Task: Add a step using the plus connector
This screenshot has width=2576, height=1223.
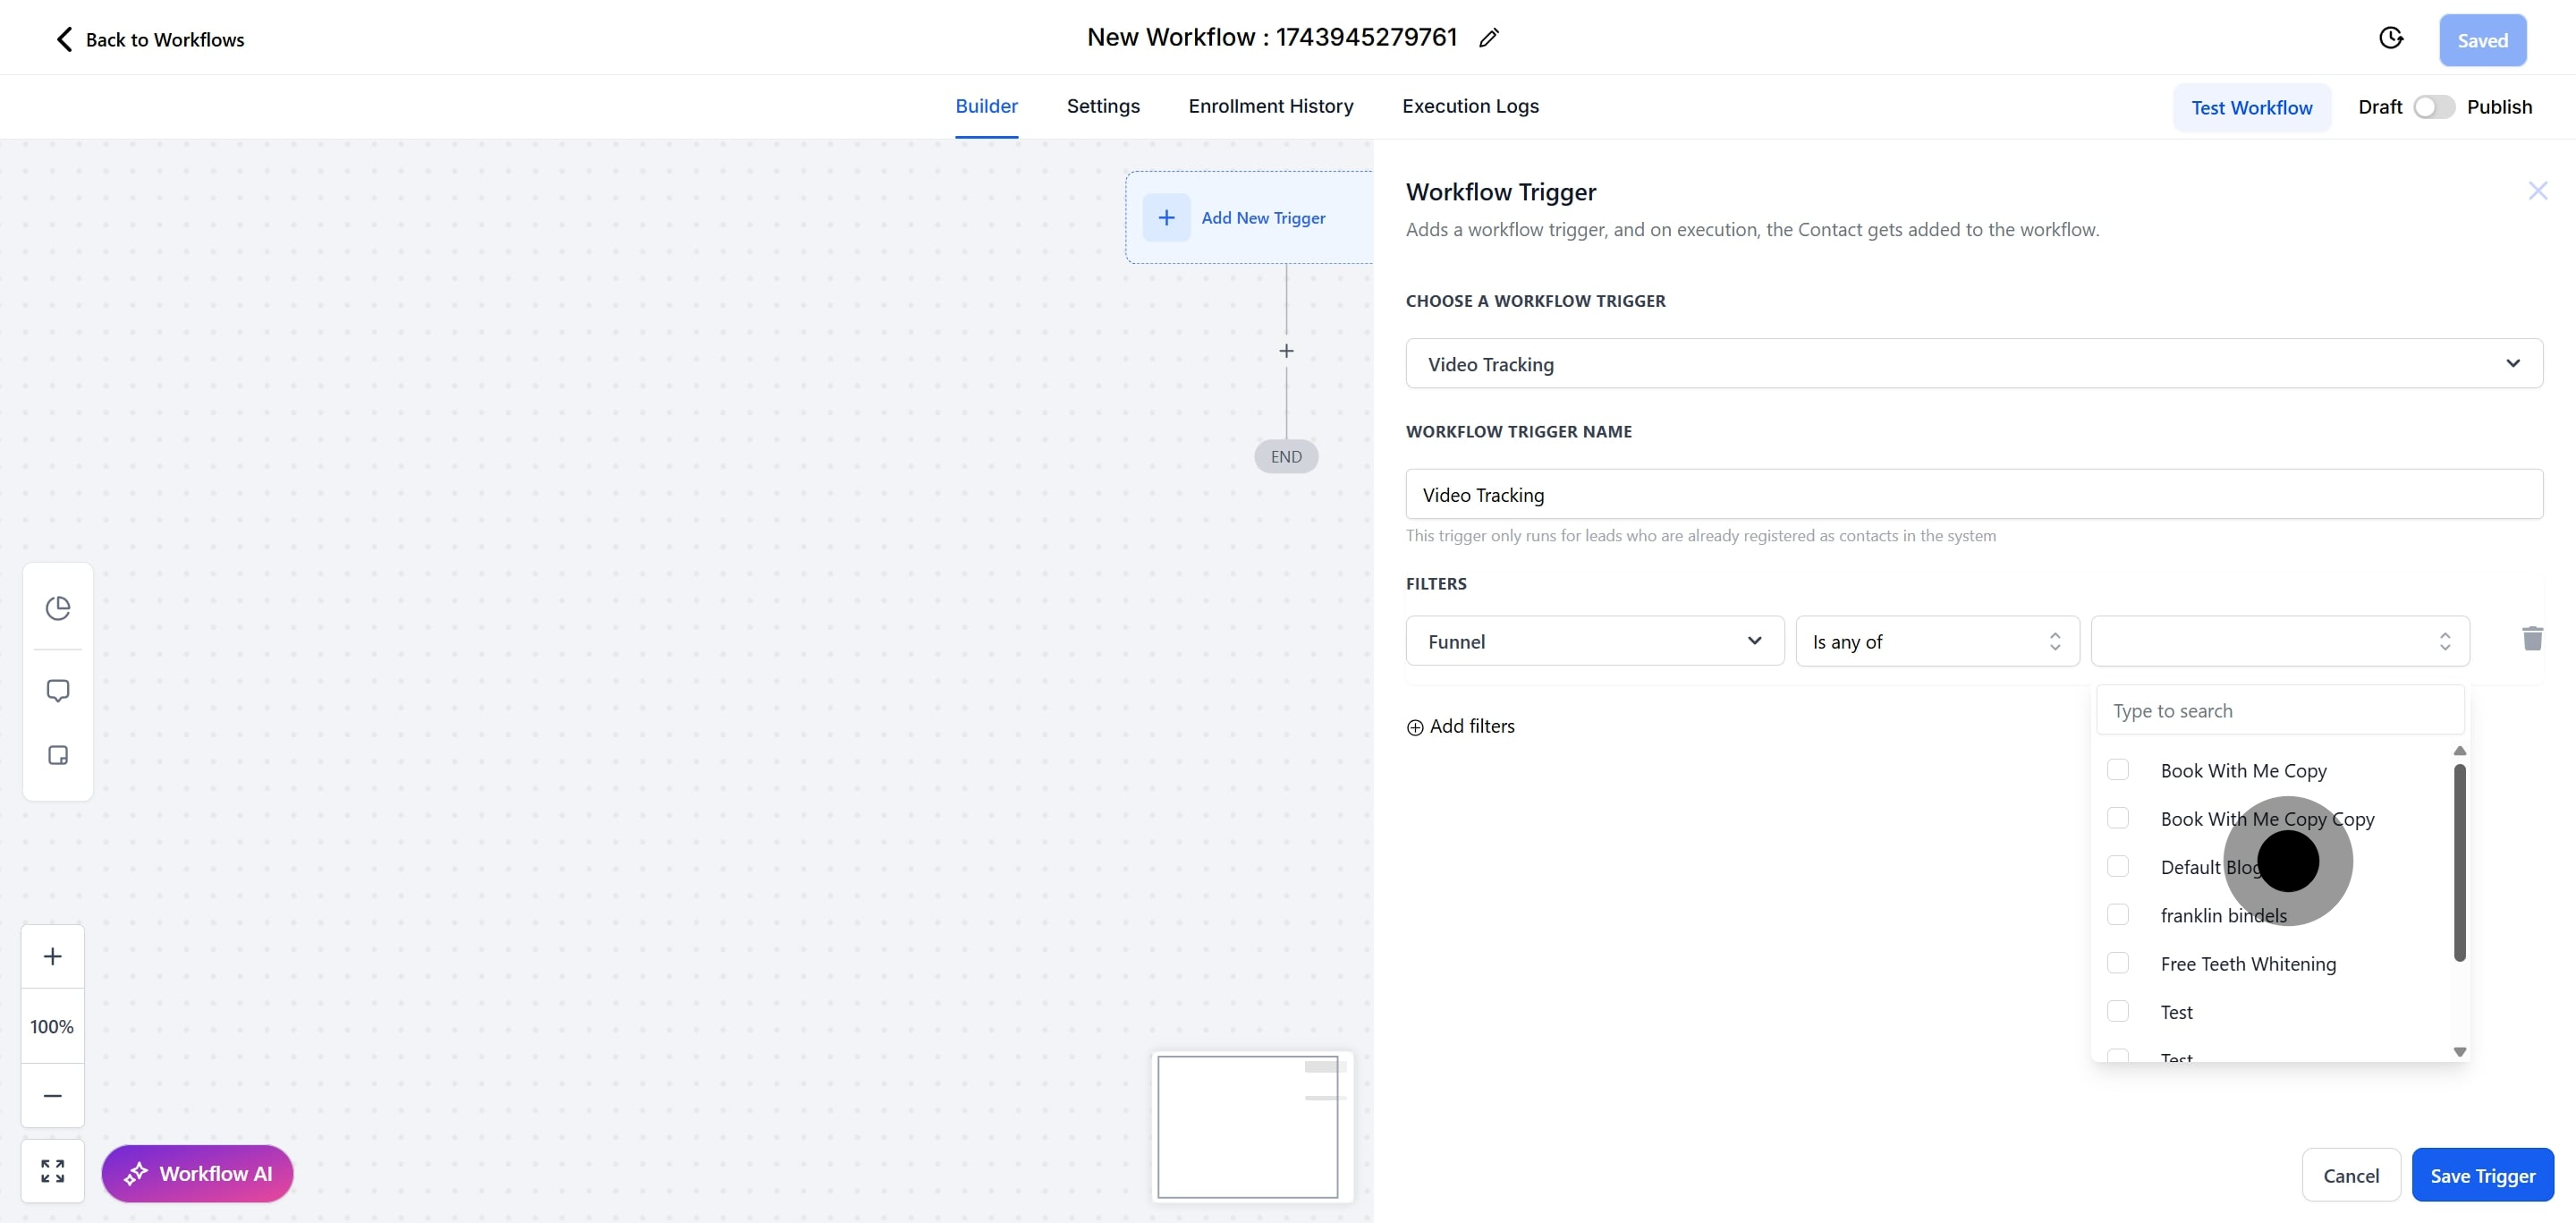Action: click(x=1286, y=351)
